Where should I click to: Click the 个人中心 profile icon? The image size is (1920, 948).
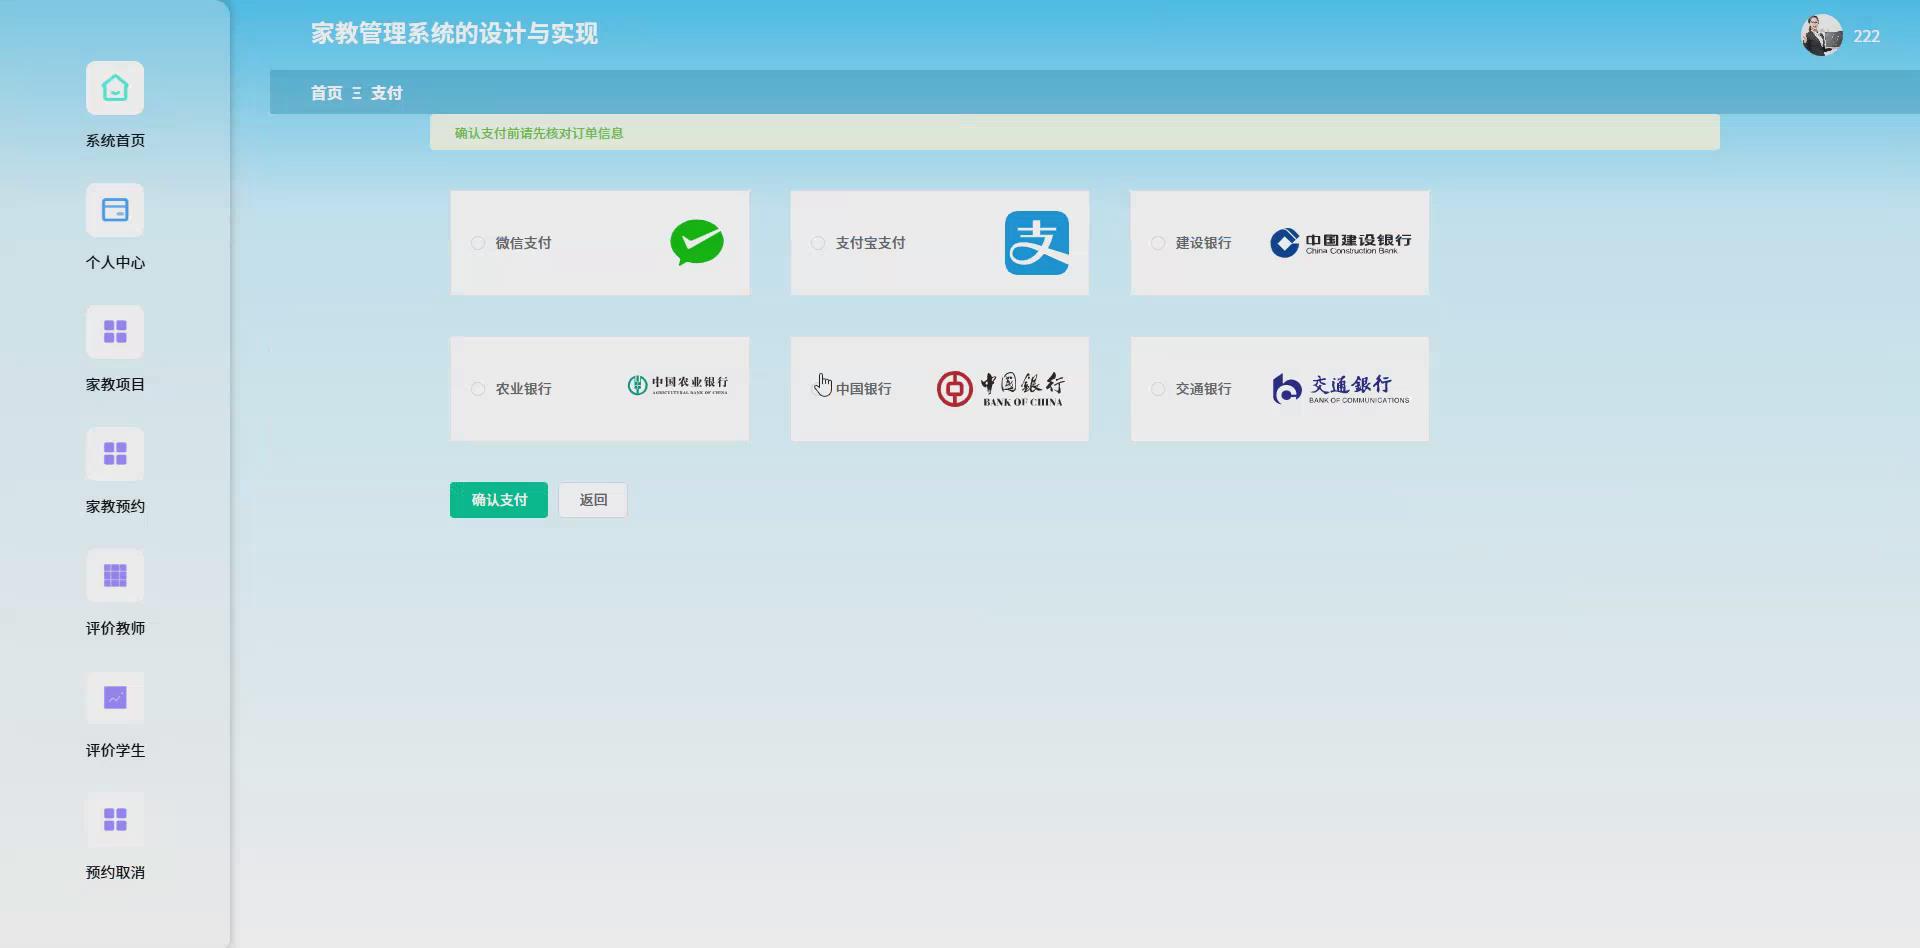click(114, 210)
